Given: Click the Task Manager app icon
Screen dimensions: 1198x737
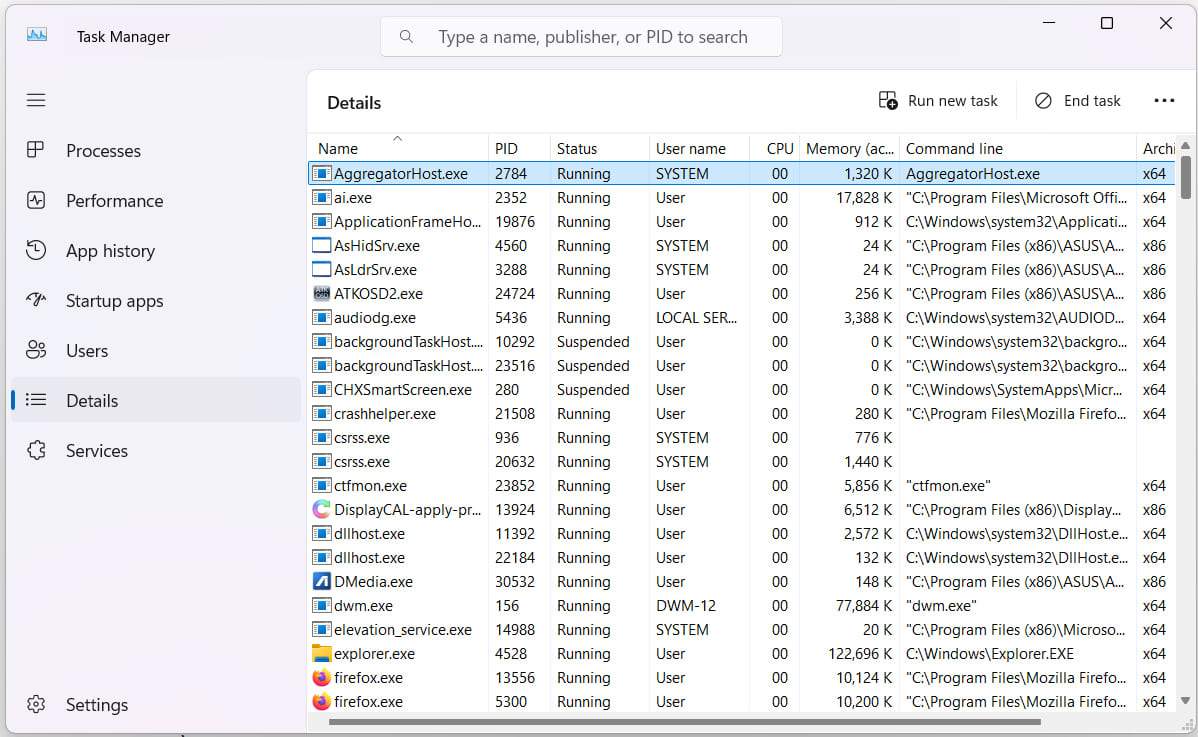Looking at the screenshot, I should (37, 35).
